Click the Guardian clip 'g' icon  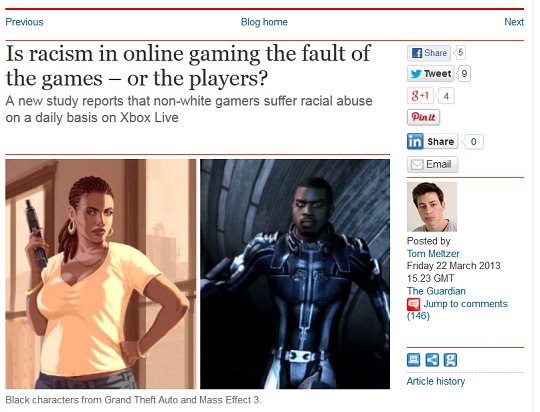(x=450, y=360)
